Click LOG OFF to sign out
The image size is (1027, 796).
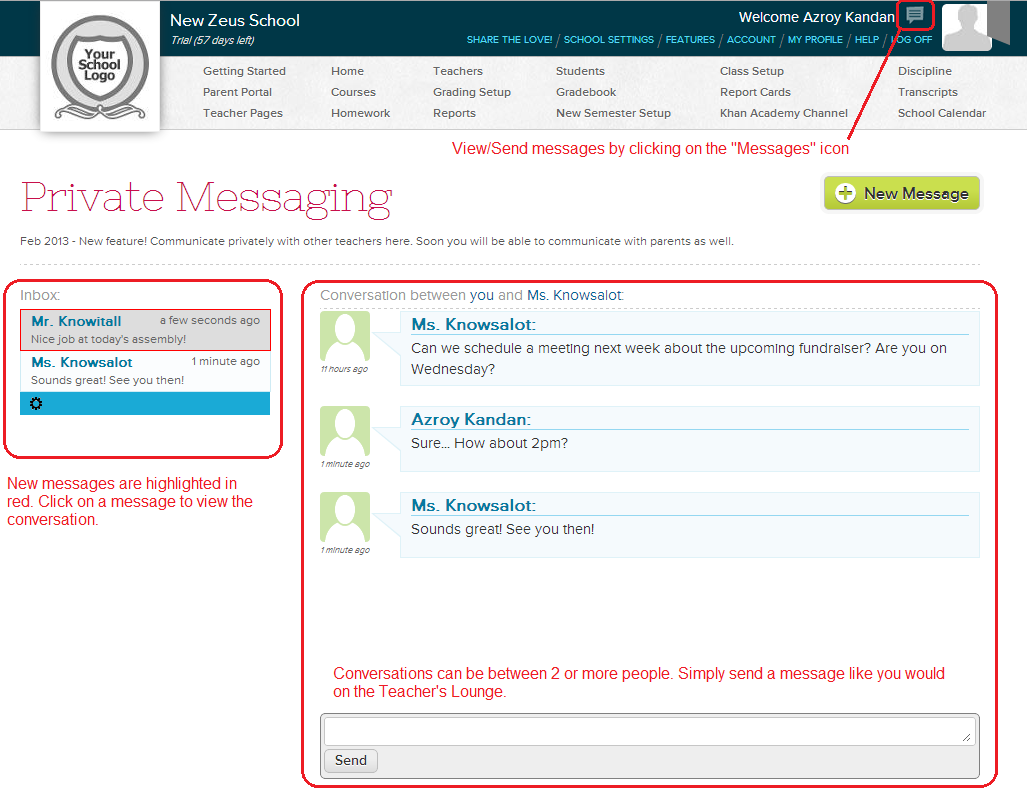(x=913, y=39)
